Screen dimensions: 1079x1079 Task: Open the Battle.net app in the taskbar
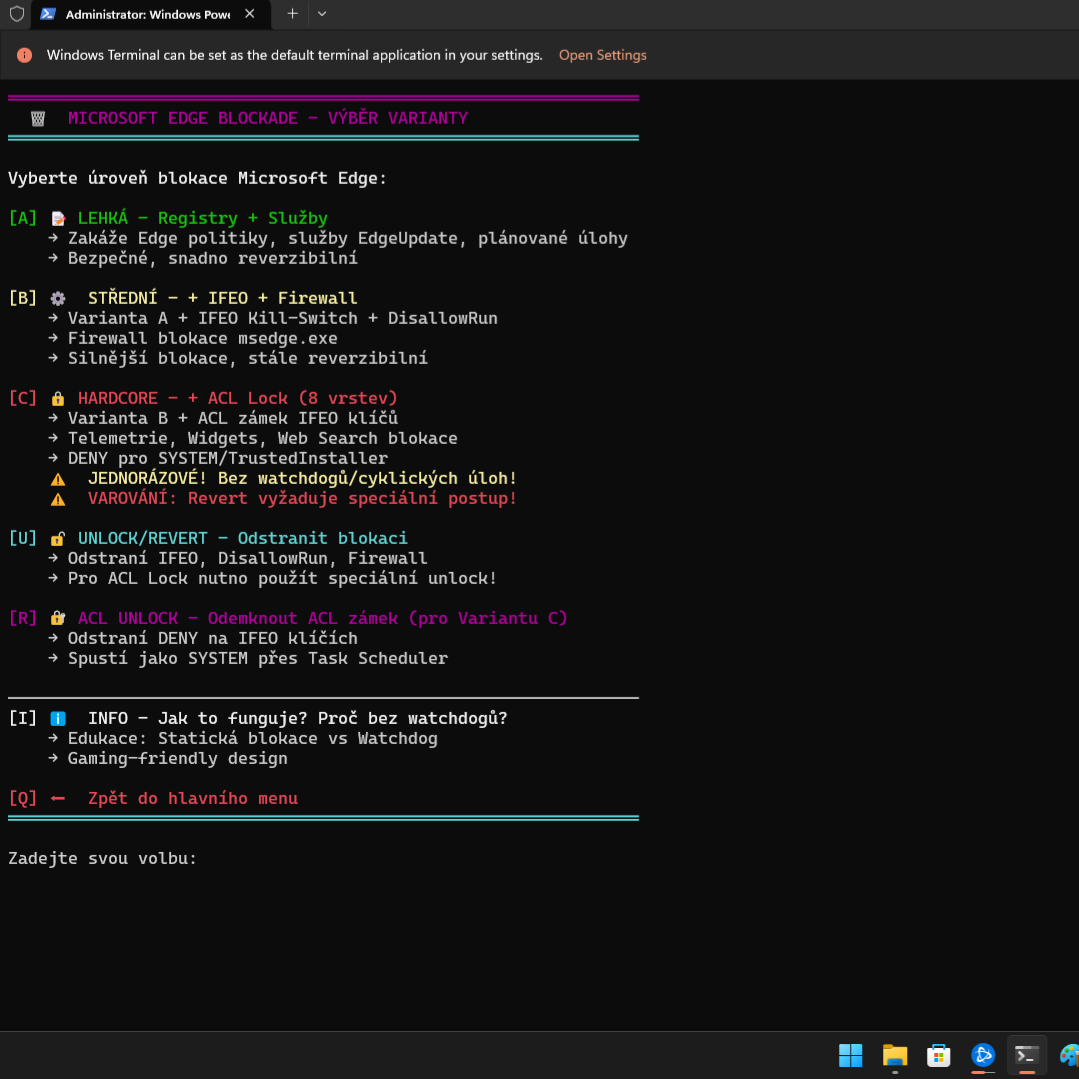pos(982,1055)
